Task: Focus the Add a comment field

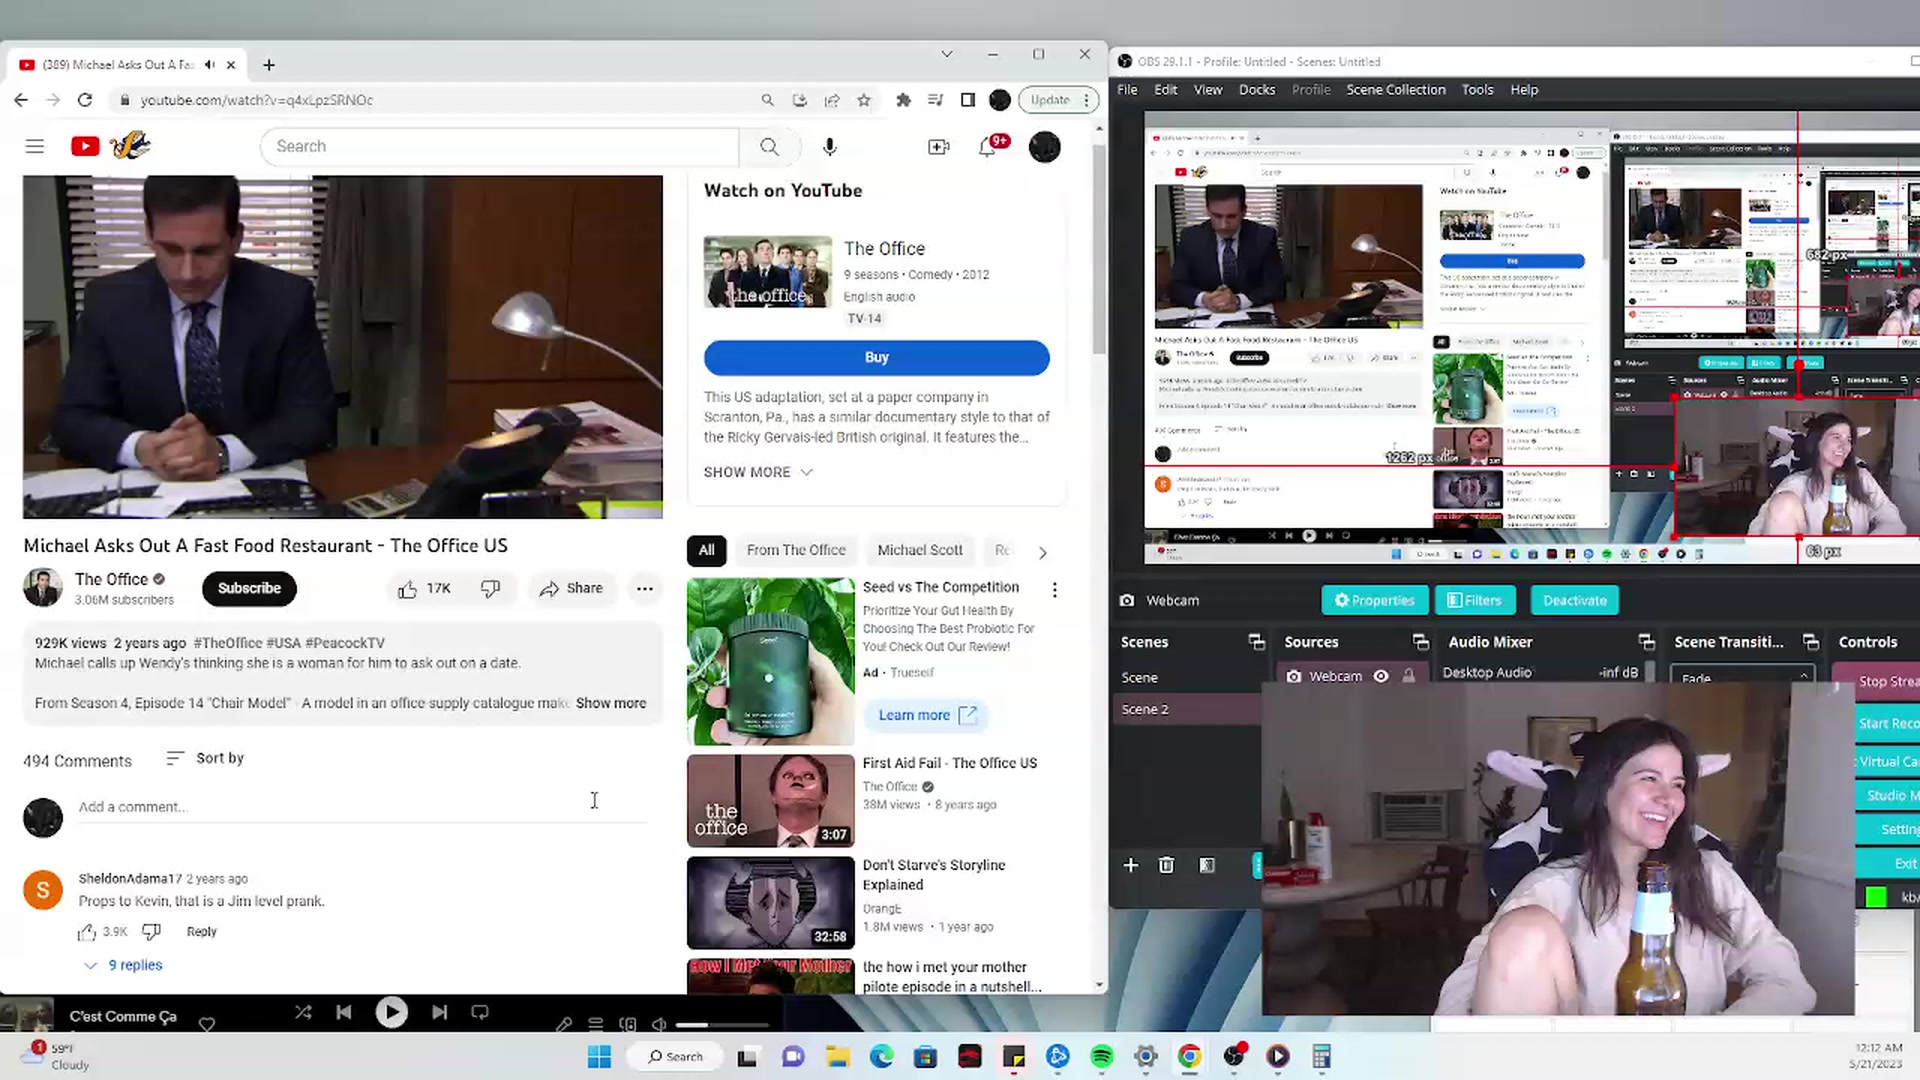Action: pyautogui.click(x=363, y=807)
